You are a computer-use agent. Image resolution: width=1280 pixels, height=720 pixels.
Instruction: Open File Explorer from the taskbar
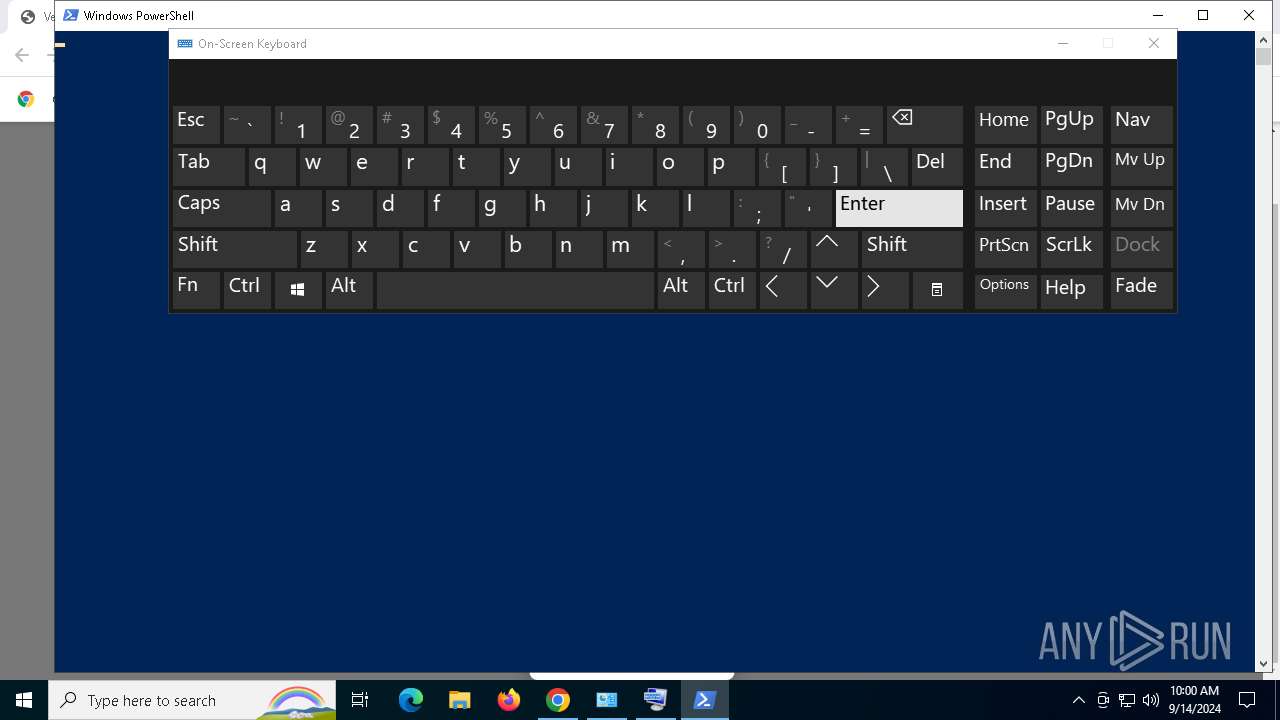pos(460,700)
